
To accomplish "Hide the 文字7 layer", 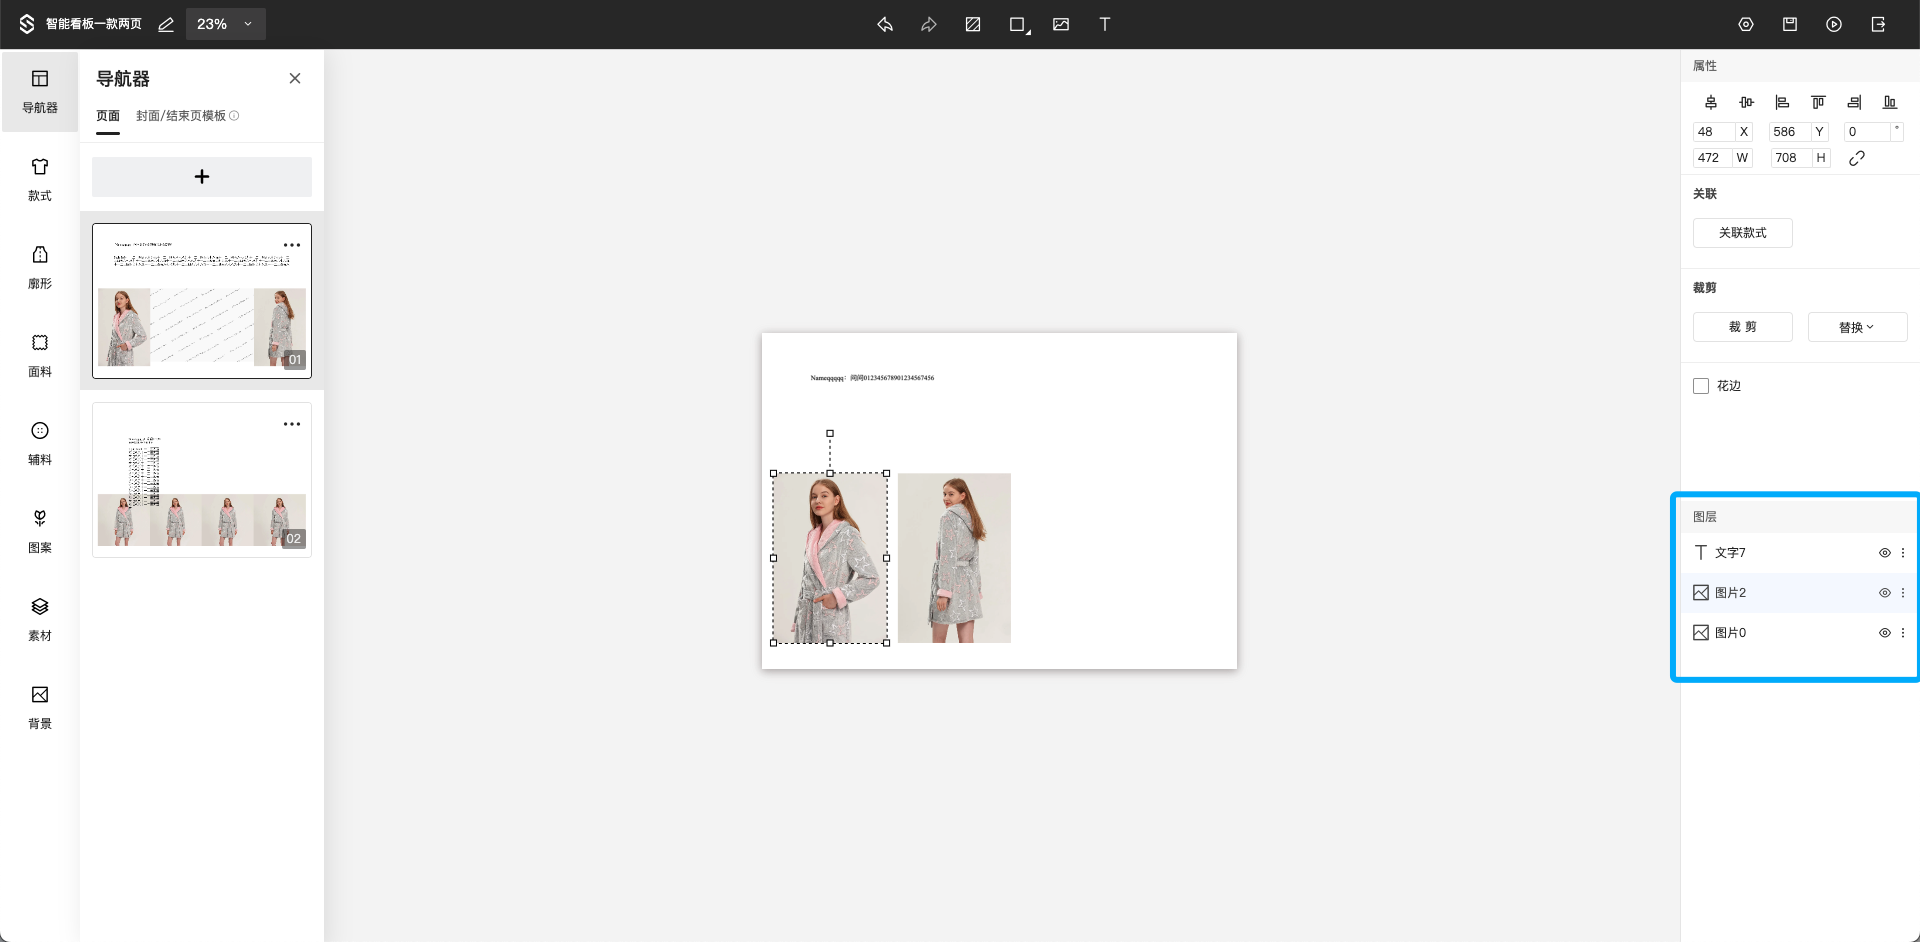I will pos(1884,553).
